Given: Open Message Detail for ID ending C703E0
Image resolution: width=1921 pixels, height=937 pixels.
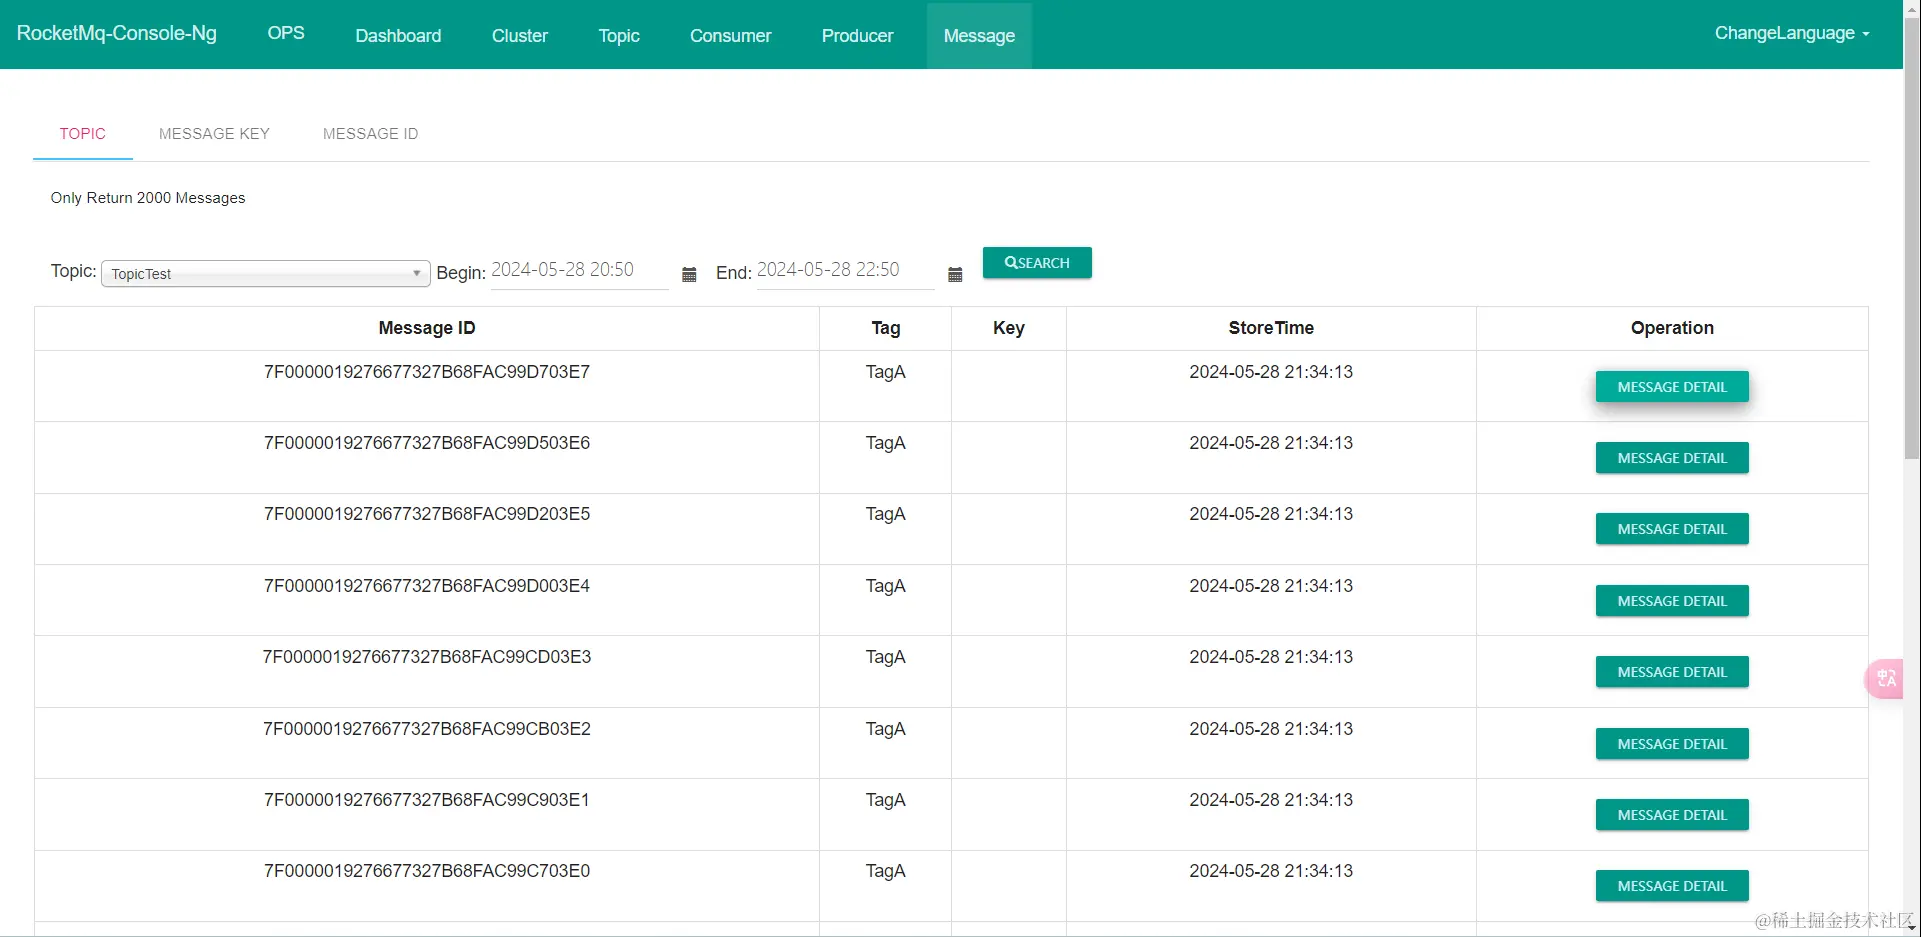Looking at the screenshot, I should pyautogui.click(x=1672, y=886).
